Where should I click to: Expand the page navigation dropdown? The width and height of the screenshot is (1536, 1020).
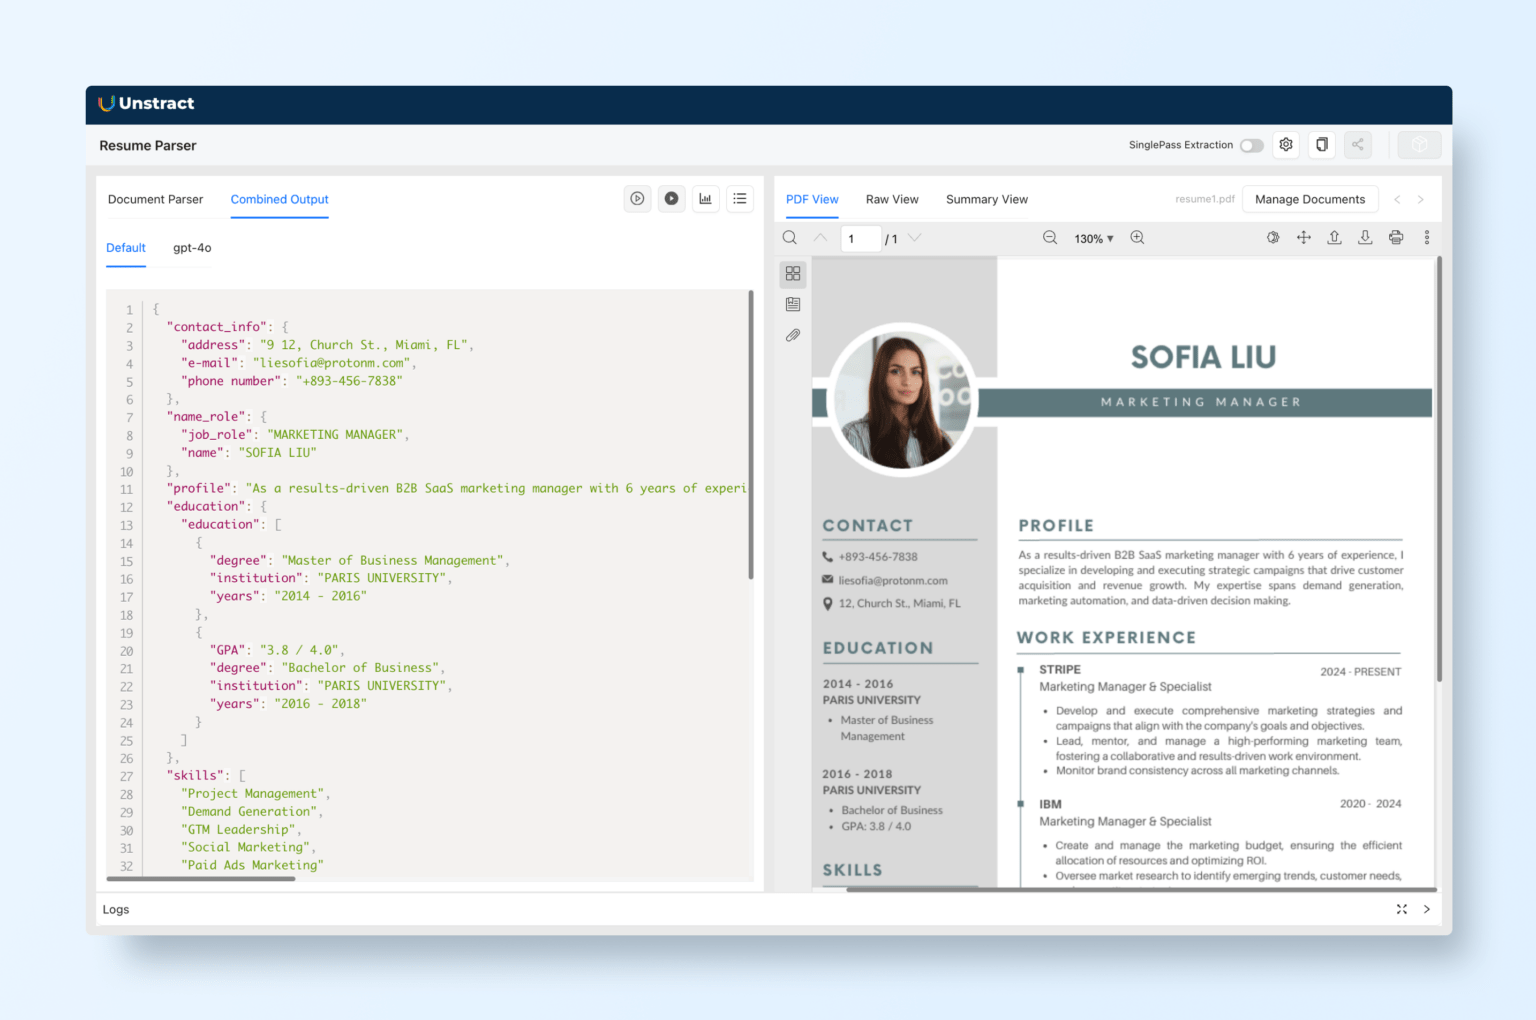[x=915, y=239]
